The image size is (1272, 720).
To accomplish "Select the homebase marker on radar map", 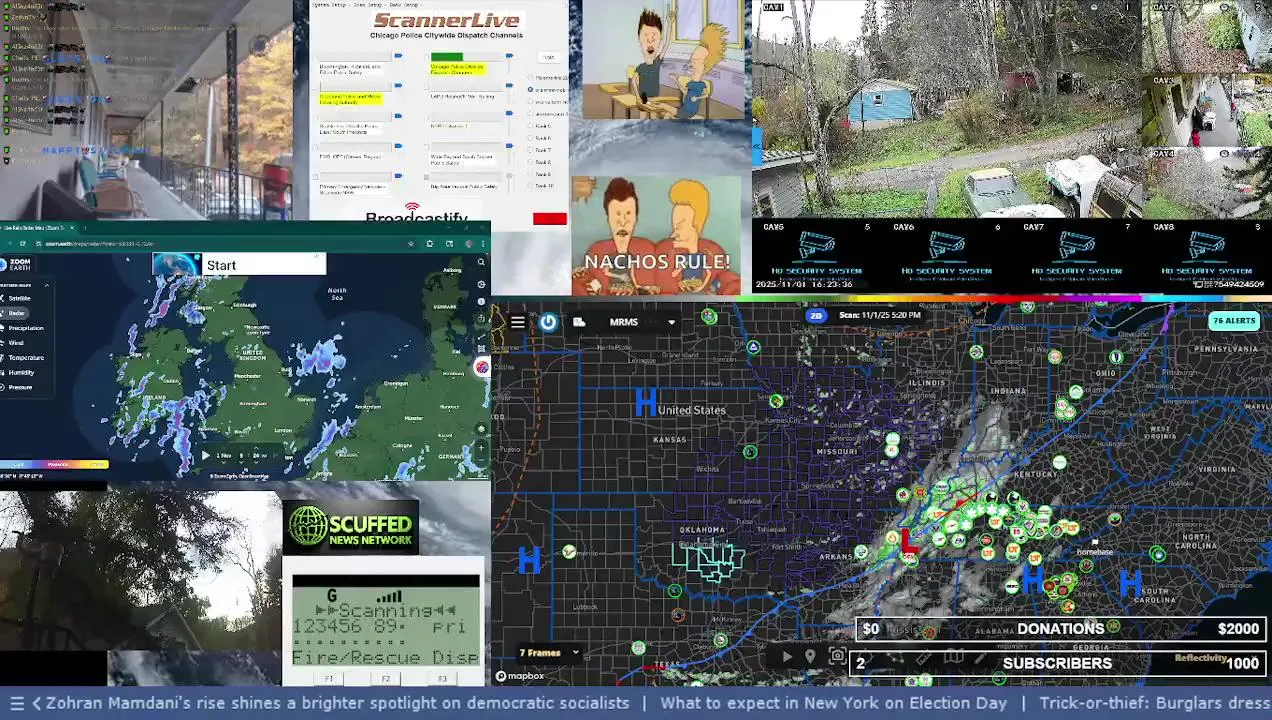I will [x=1094, y=551].
